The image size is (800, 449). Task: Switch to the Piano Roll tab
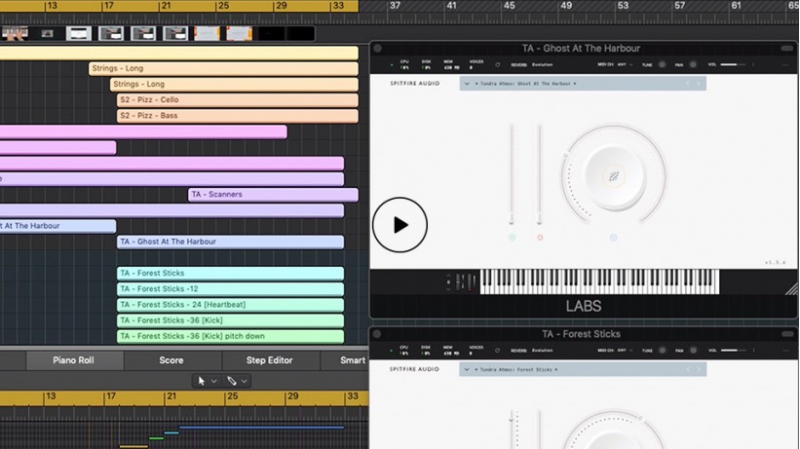tap(73, 360)
